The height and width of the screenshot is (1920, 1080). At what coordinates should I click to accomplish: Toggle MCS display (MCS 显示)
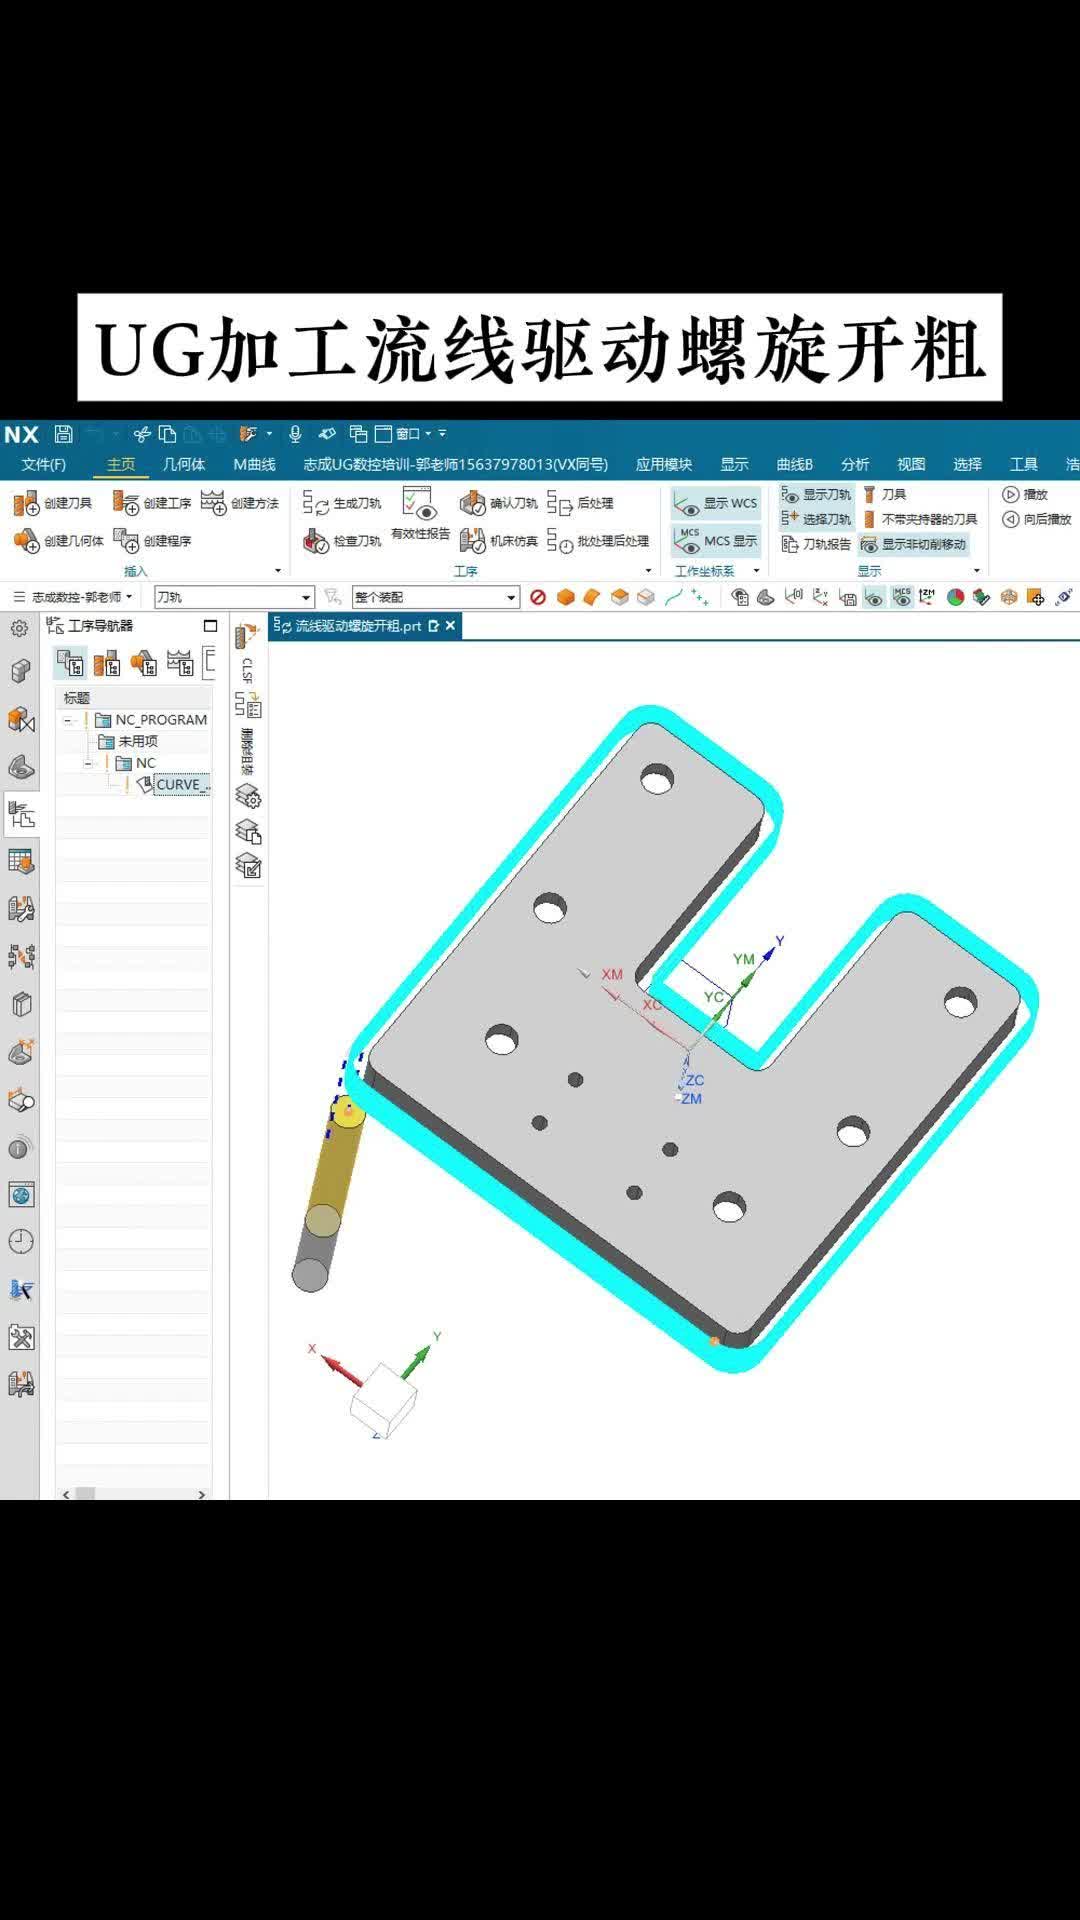(x=716, y=541)
